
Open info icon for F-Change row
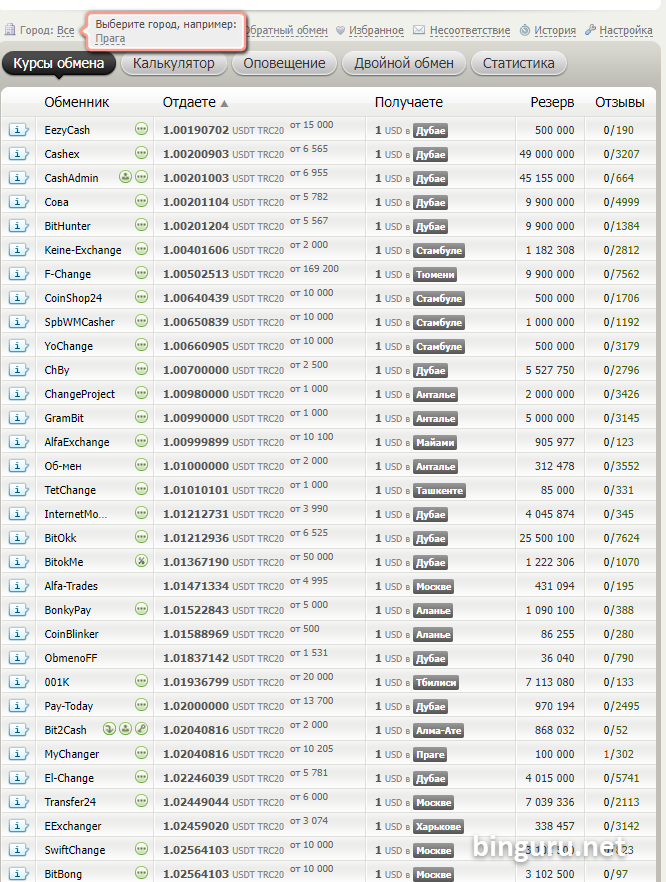(18, 274)
